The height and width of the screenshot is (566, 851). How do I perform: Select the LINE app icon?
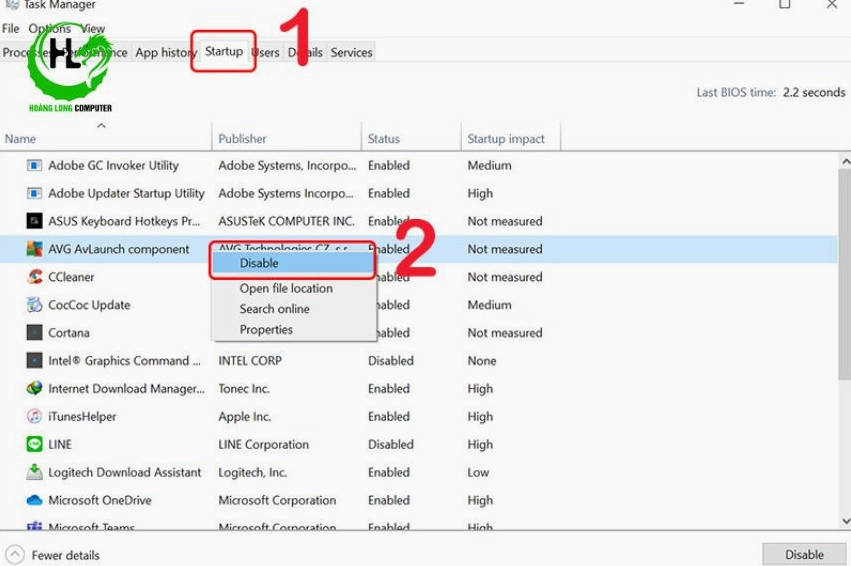coord(34,445)
